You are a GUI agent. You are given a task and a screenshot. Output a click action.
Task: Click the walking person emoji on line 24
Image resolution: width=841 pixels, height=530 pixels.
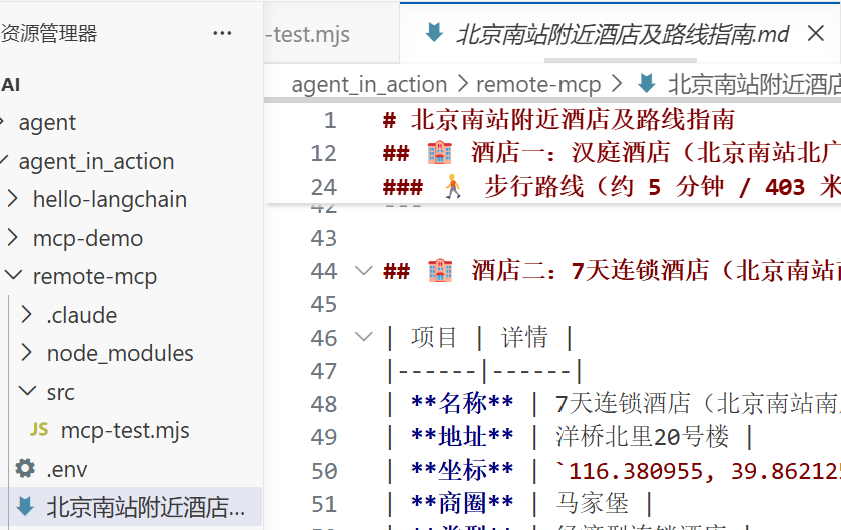pos(453,187)
